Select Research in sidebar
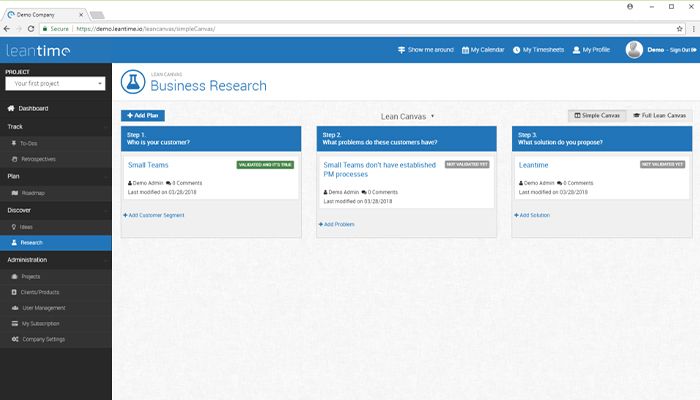Viewport: 700px width, 400px height. click(56, 243)
